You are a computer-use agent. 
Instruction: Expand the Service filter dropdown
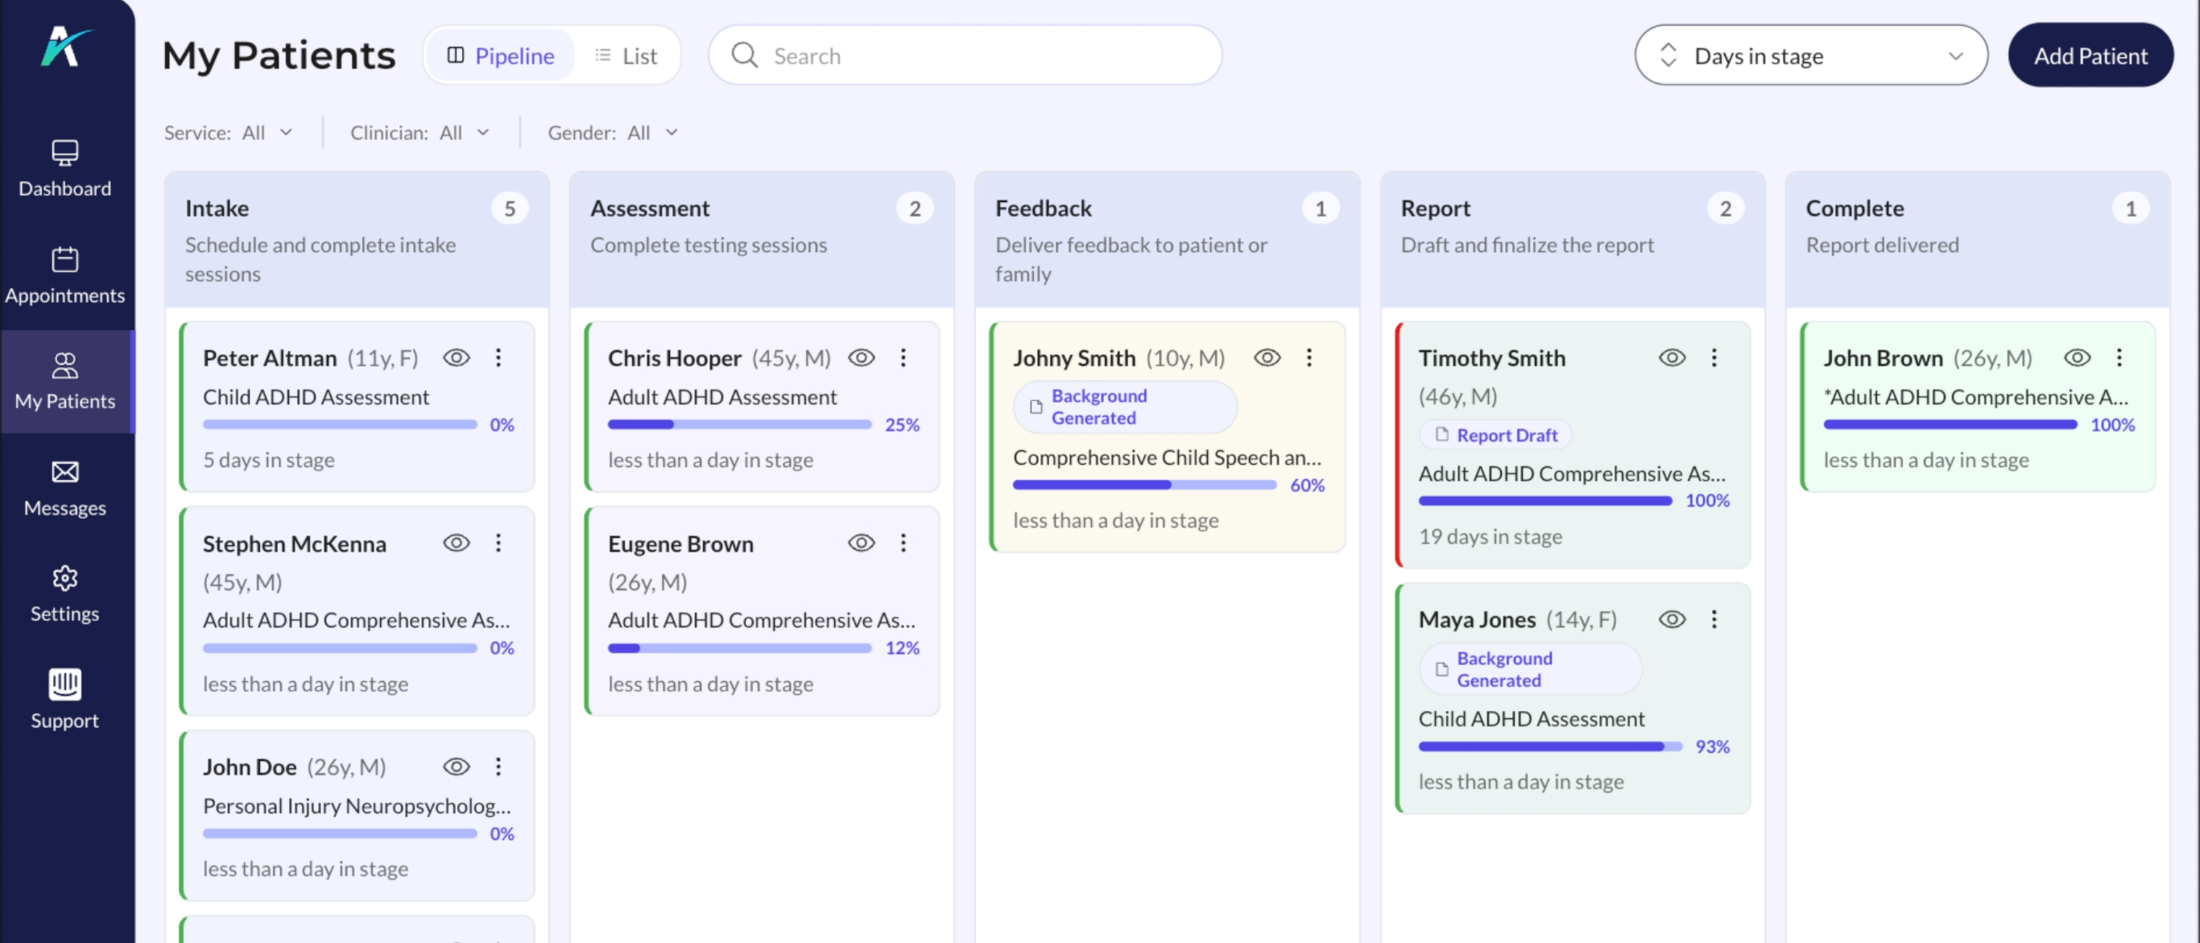click(x=229, y=133)
